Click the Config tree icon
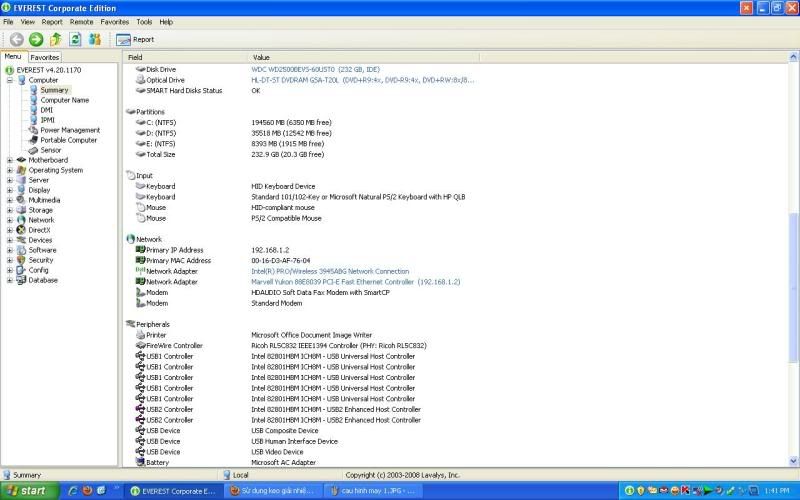This screenshot has width=800, height=500. (21, 270)
